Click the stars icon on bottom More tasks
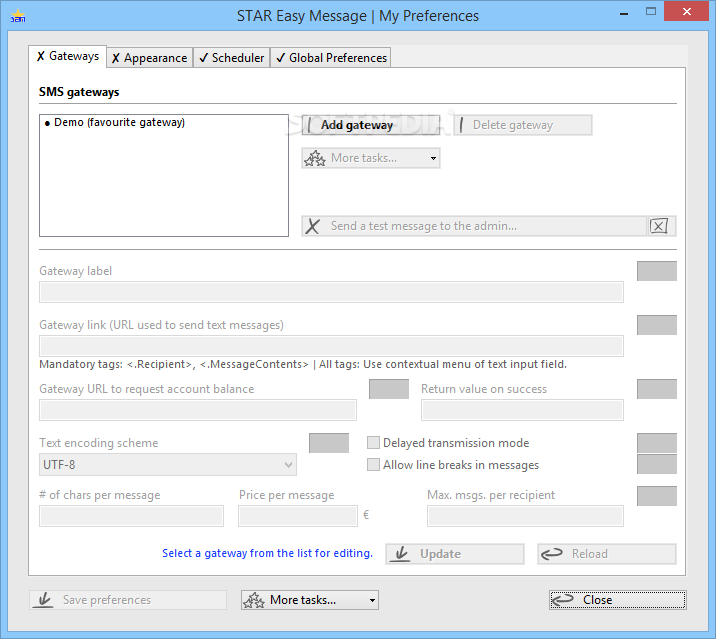Screen dimensions: 716x639 coord(254,600)
